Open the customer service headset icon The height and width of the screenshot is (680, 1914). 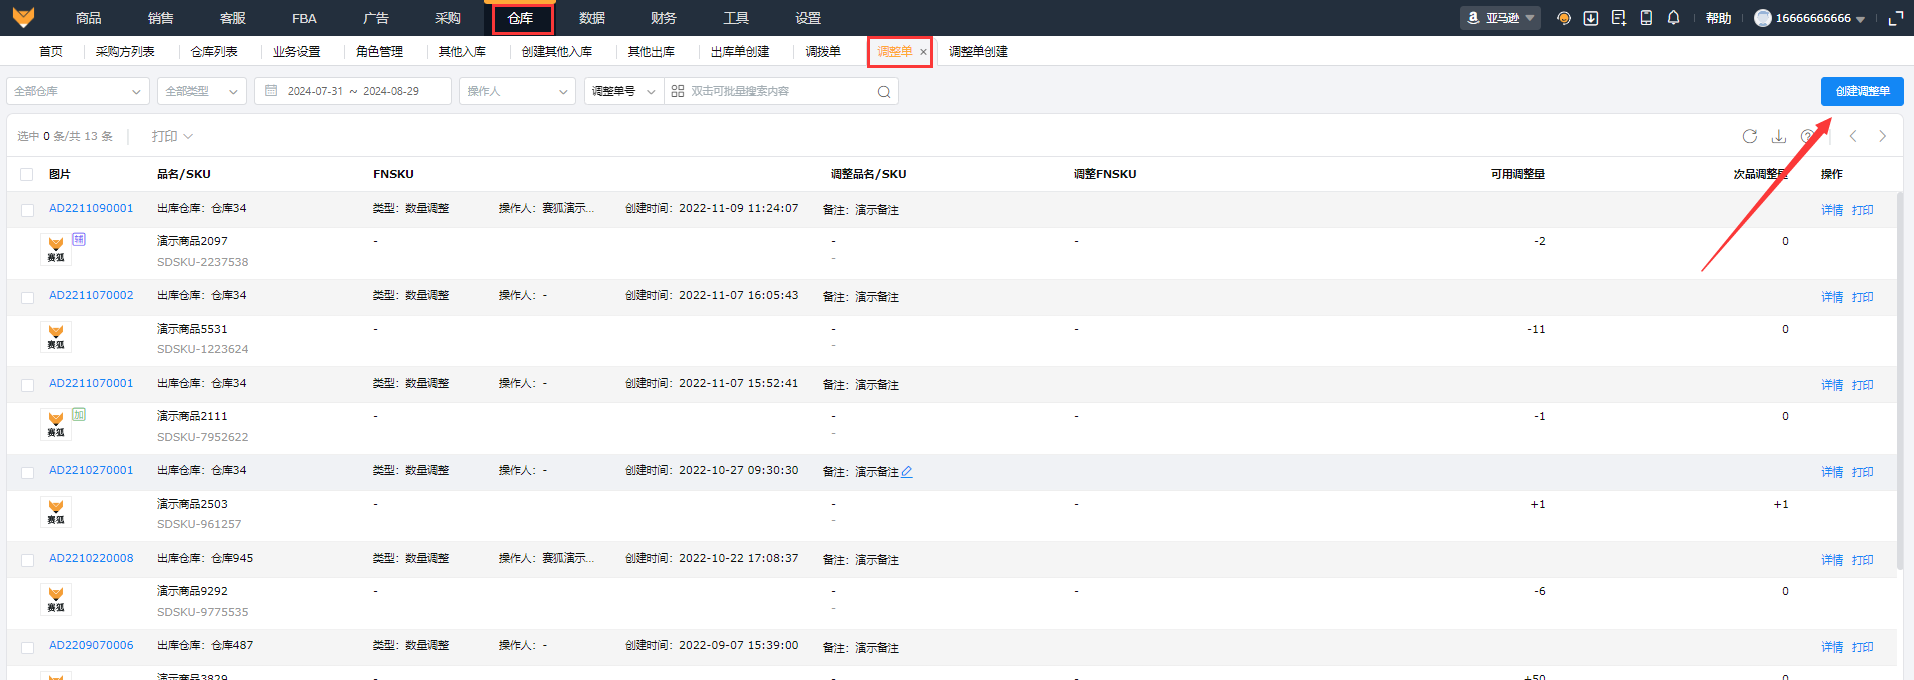(1564, 18)
